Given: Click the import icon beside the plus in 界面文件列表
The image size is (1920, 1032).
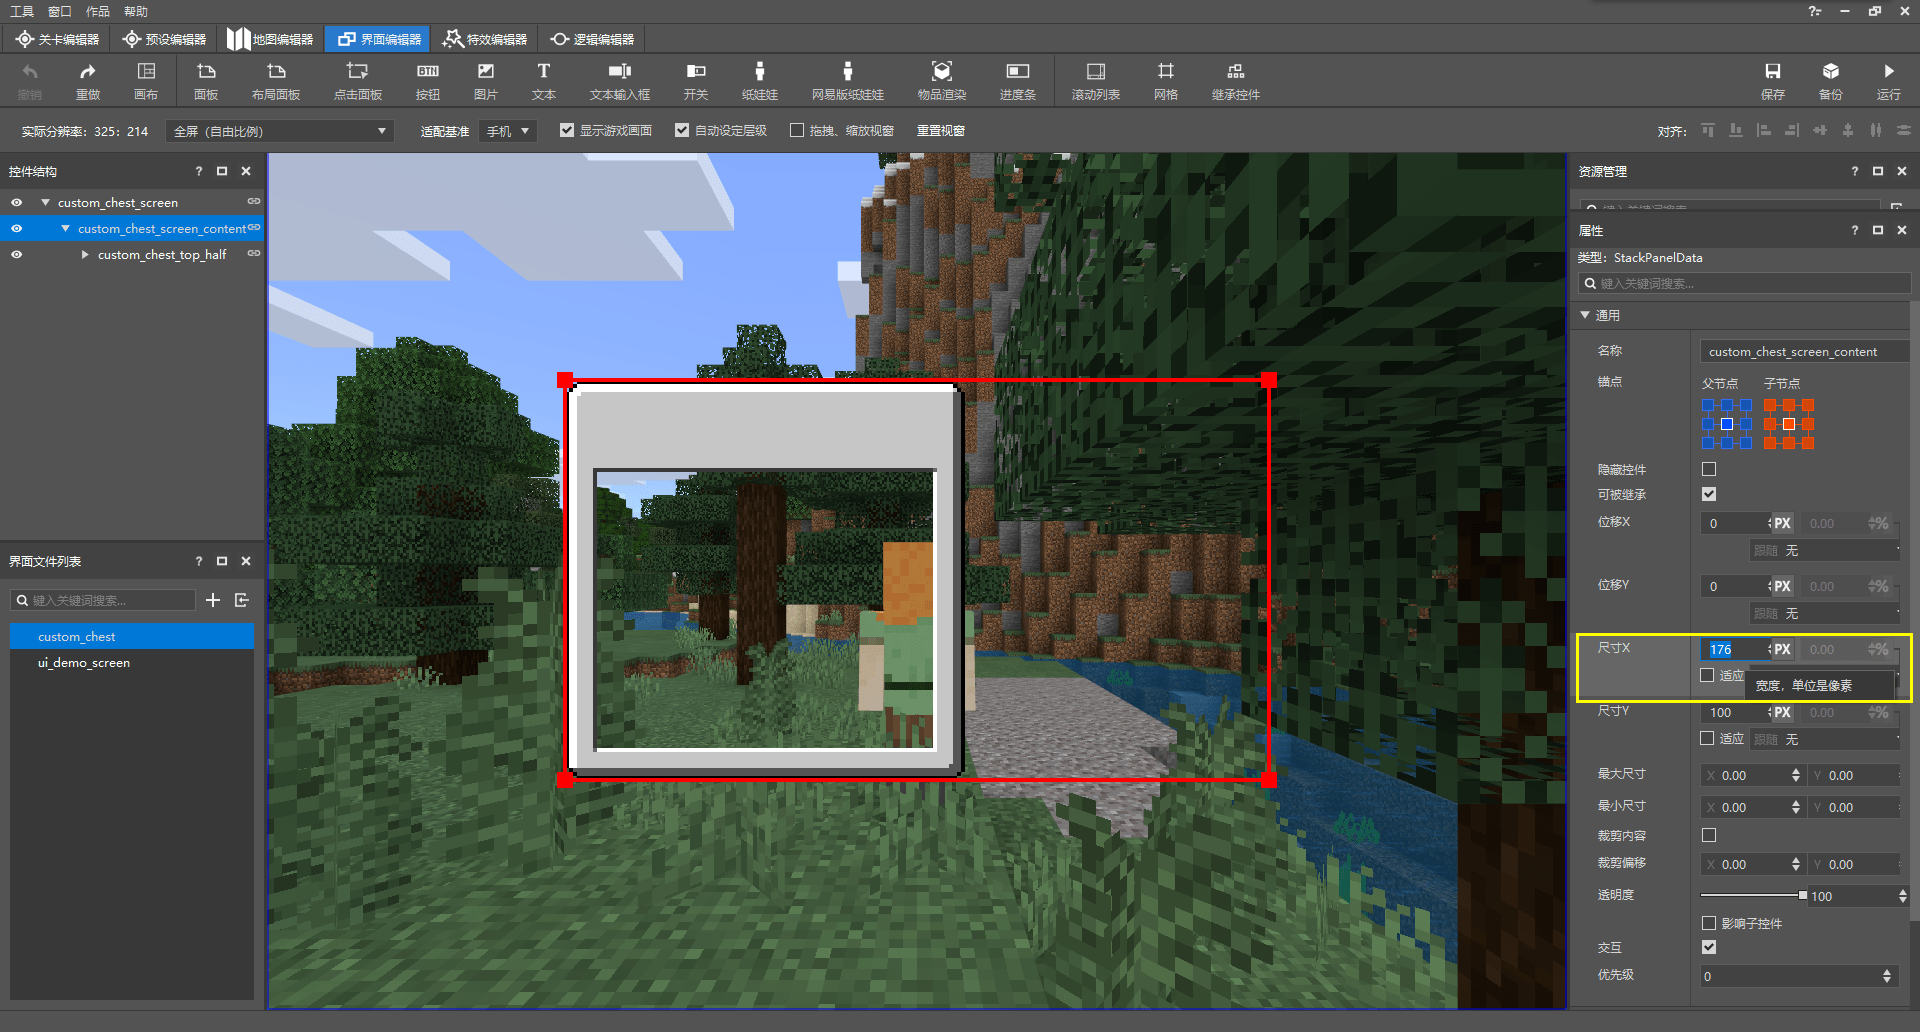Looking at the screenshot, I should 241,600.
